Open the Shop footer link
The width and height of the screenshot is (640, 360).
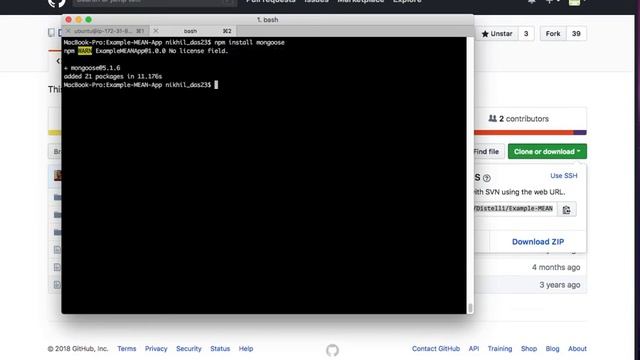tap(529, 349)
